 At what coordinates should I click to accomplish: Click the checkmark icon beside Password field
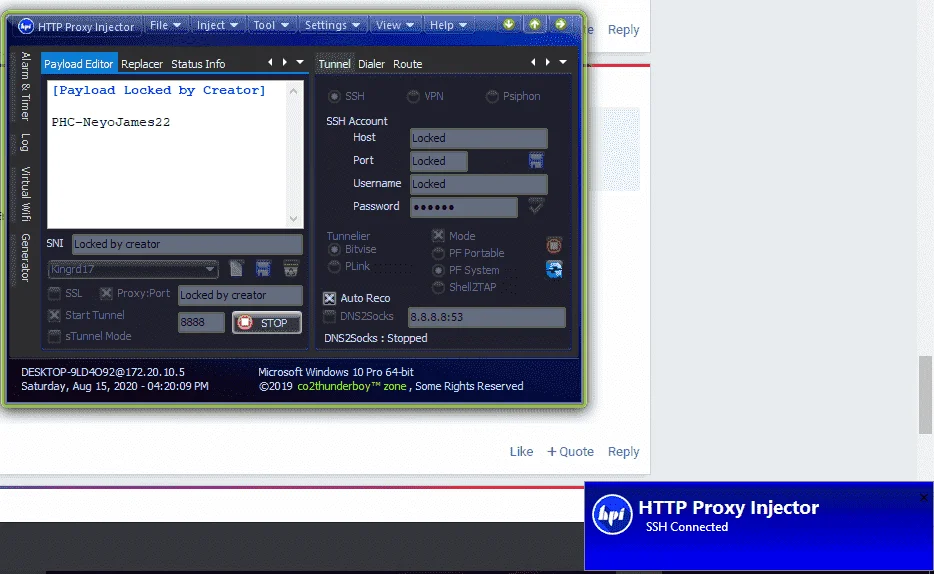click(x=536, y=206)
